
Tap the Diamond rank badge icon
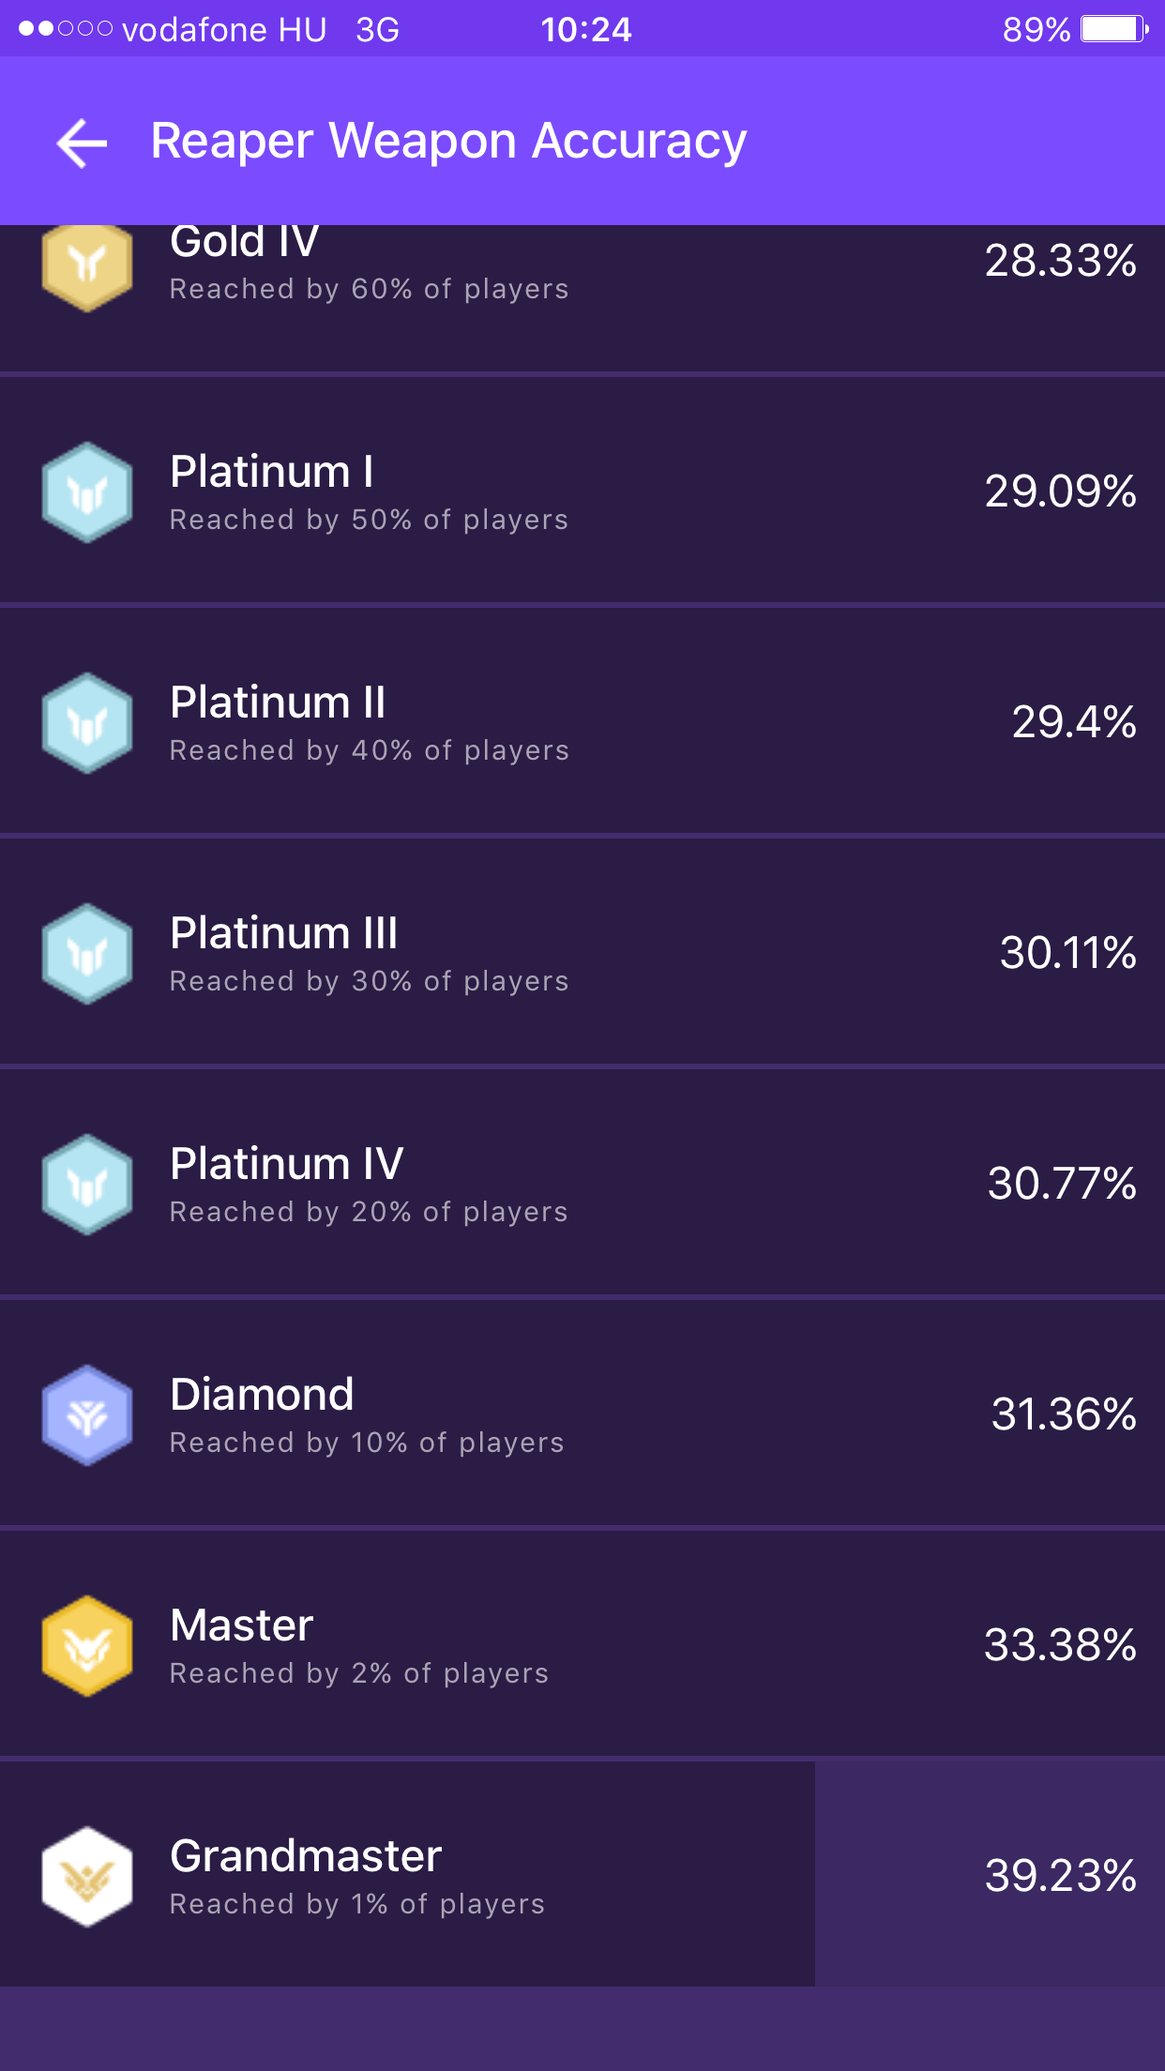[87, 1415]
